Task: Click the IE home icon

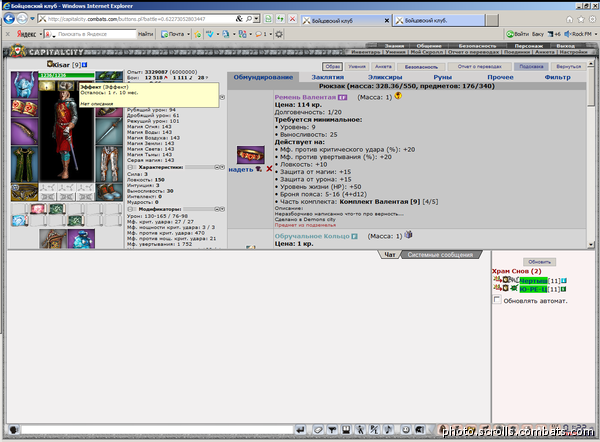Action: tap(569, 19)
